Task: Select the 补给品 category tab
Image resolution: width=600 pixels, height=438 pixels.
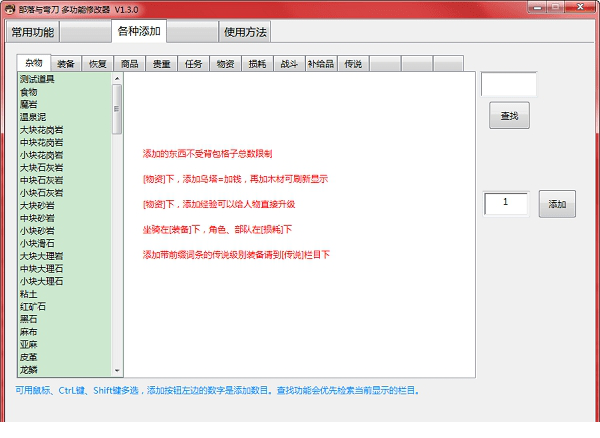Action: (321, 64)
